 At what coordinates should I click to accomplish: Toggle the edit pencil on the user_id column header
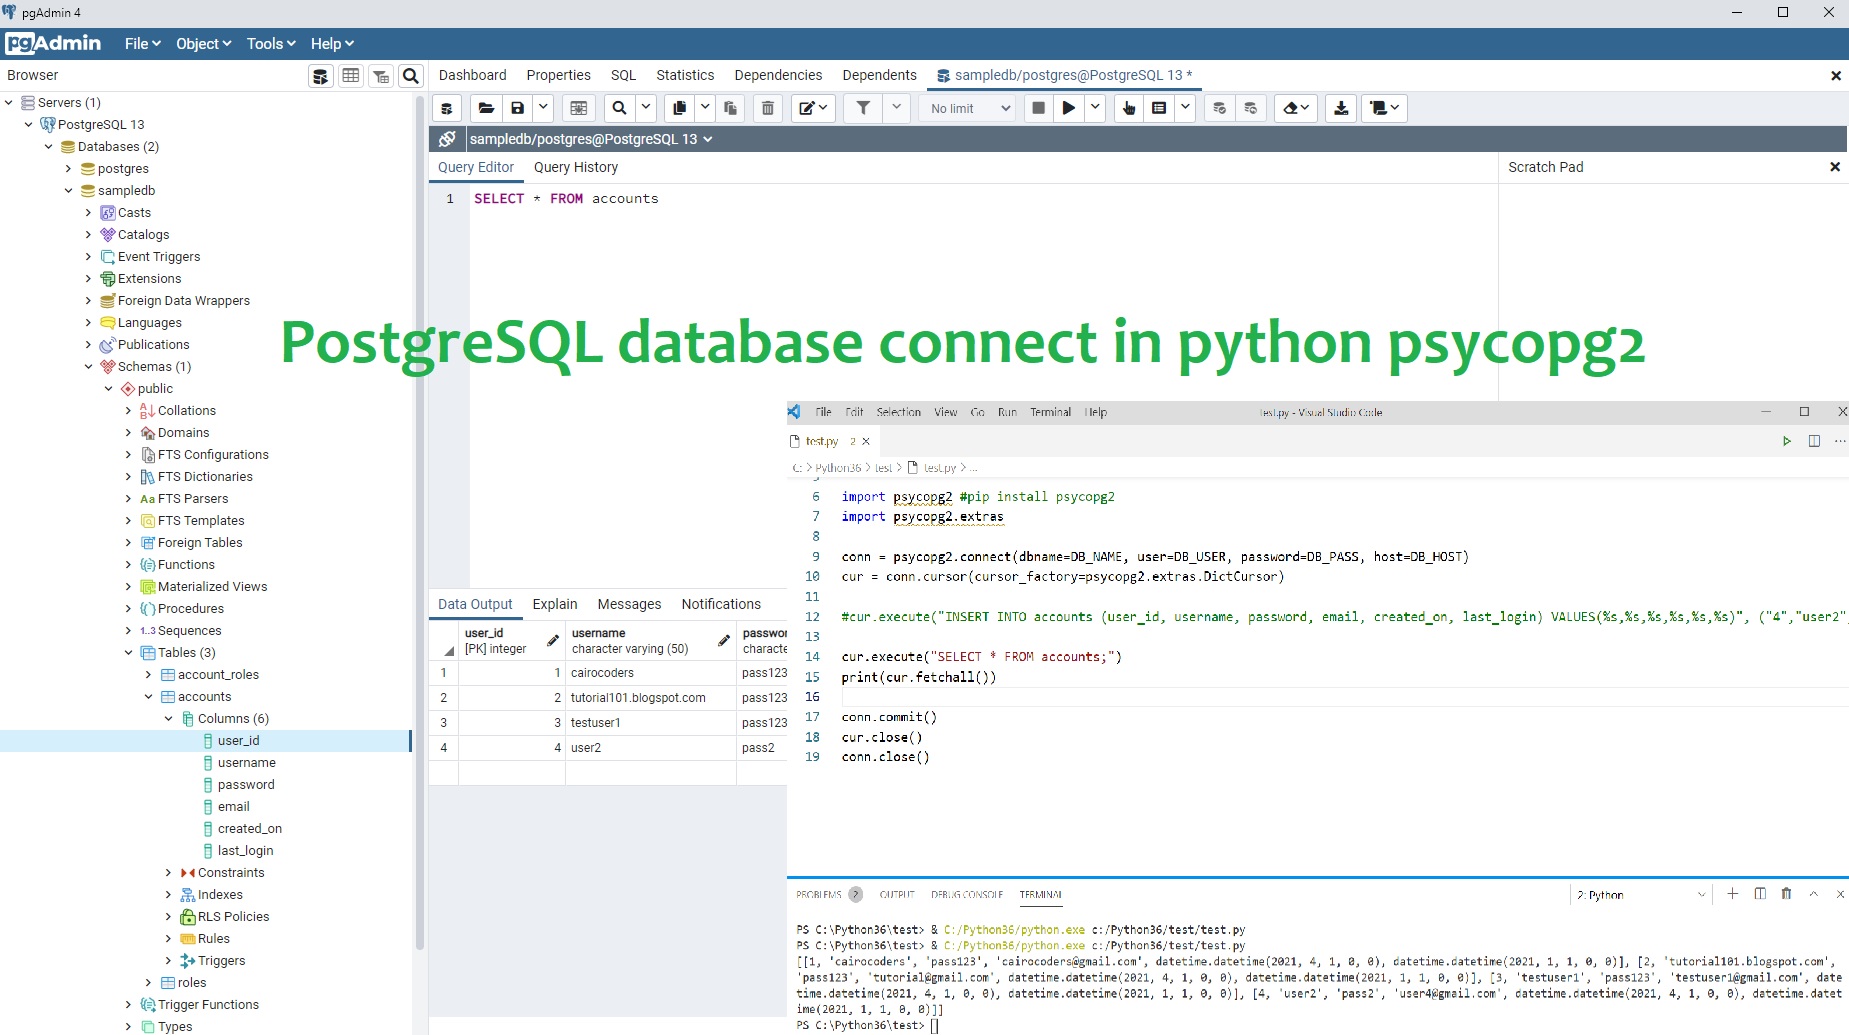click(552, 641)
